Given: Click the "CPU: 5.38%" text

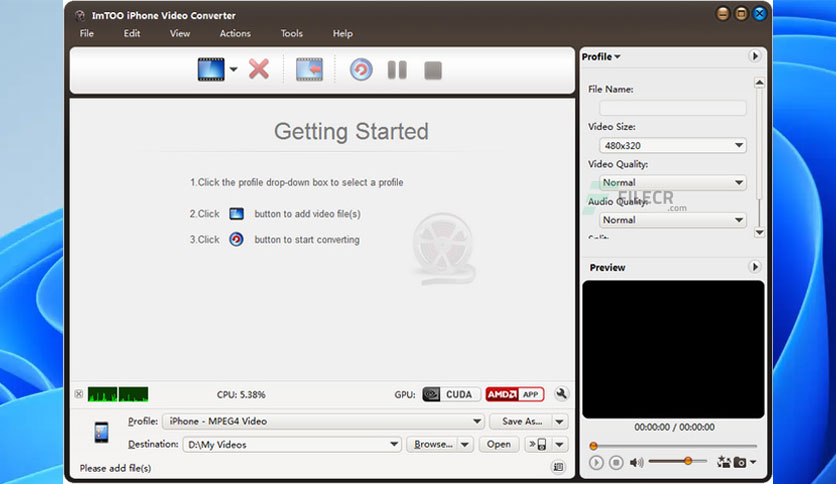Looking at the screenshot, I should click(x=241, y=394).
